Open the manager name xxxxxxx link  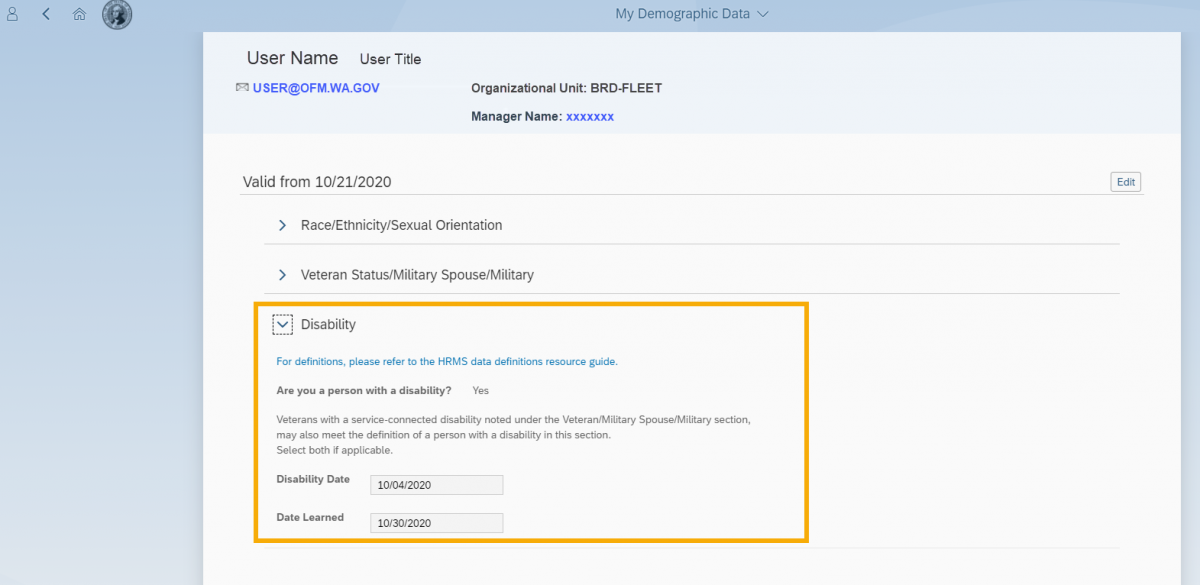coord(589,117)
